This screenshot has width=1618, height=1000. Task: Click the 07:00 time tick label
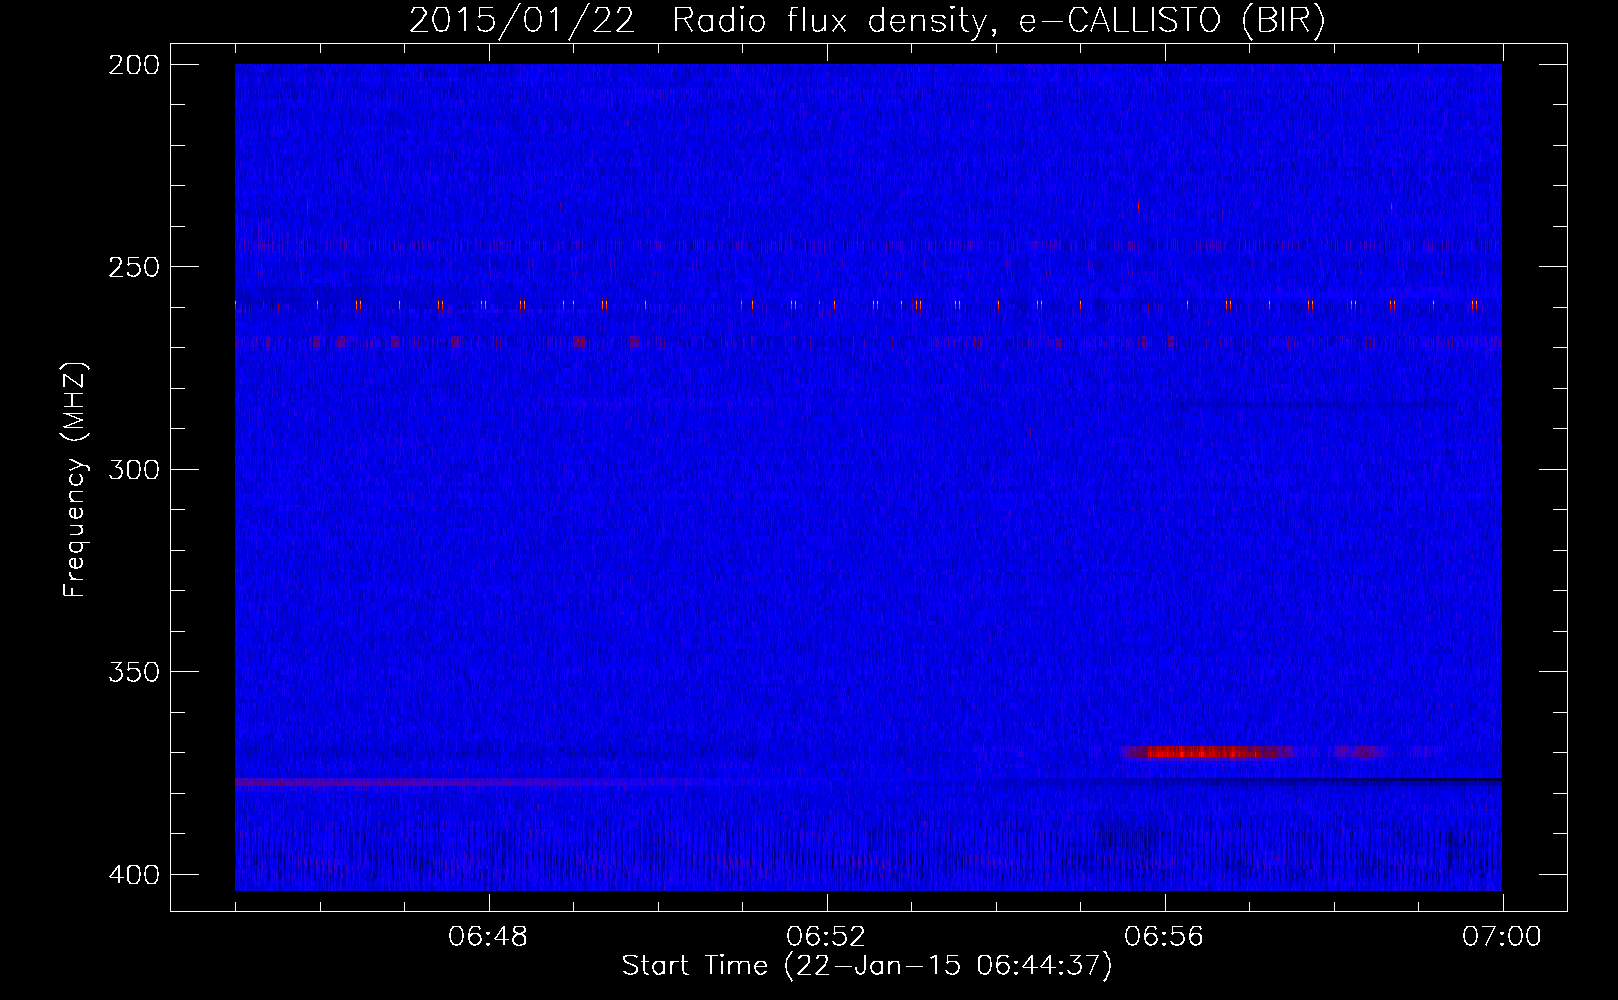(x=1502, y=937)
